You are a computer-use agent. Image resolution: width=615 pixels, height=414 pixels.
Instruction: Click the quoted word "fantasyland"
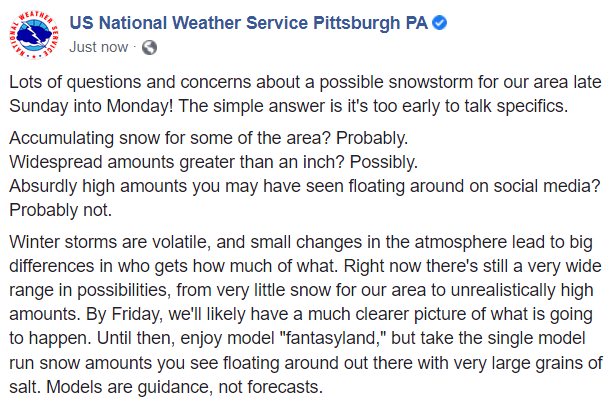[333, 338]
